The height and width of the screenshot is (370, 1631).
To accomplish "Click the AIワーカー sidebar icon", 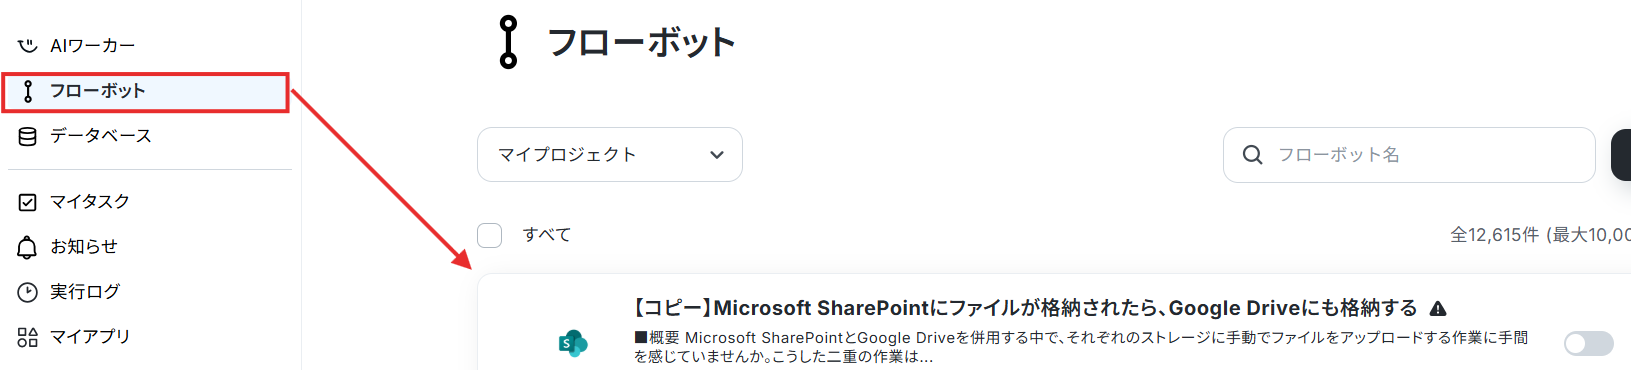I will [x=28, y=45].
